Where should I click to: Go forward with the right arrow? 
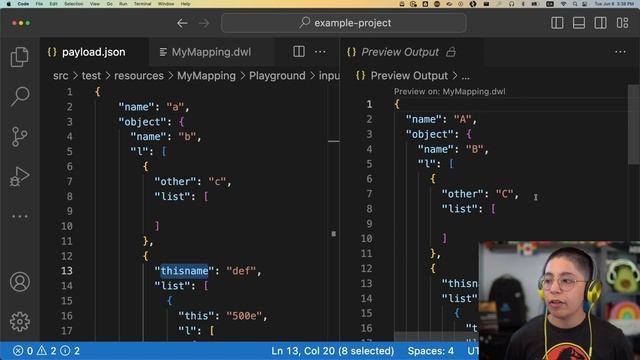tap(204, 23)
